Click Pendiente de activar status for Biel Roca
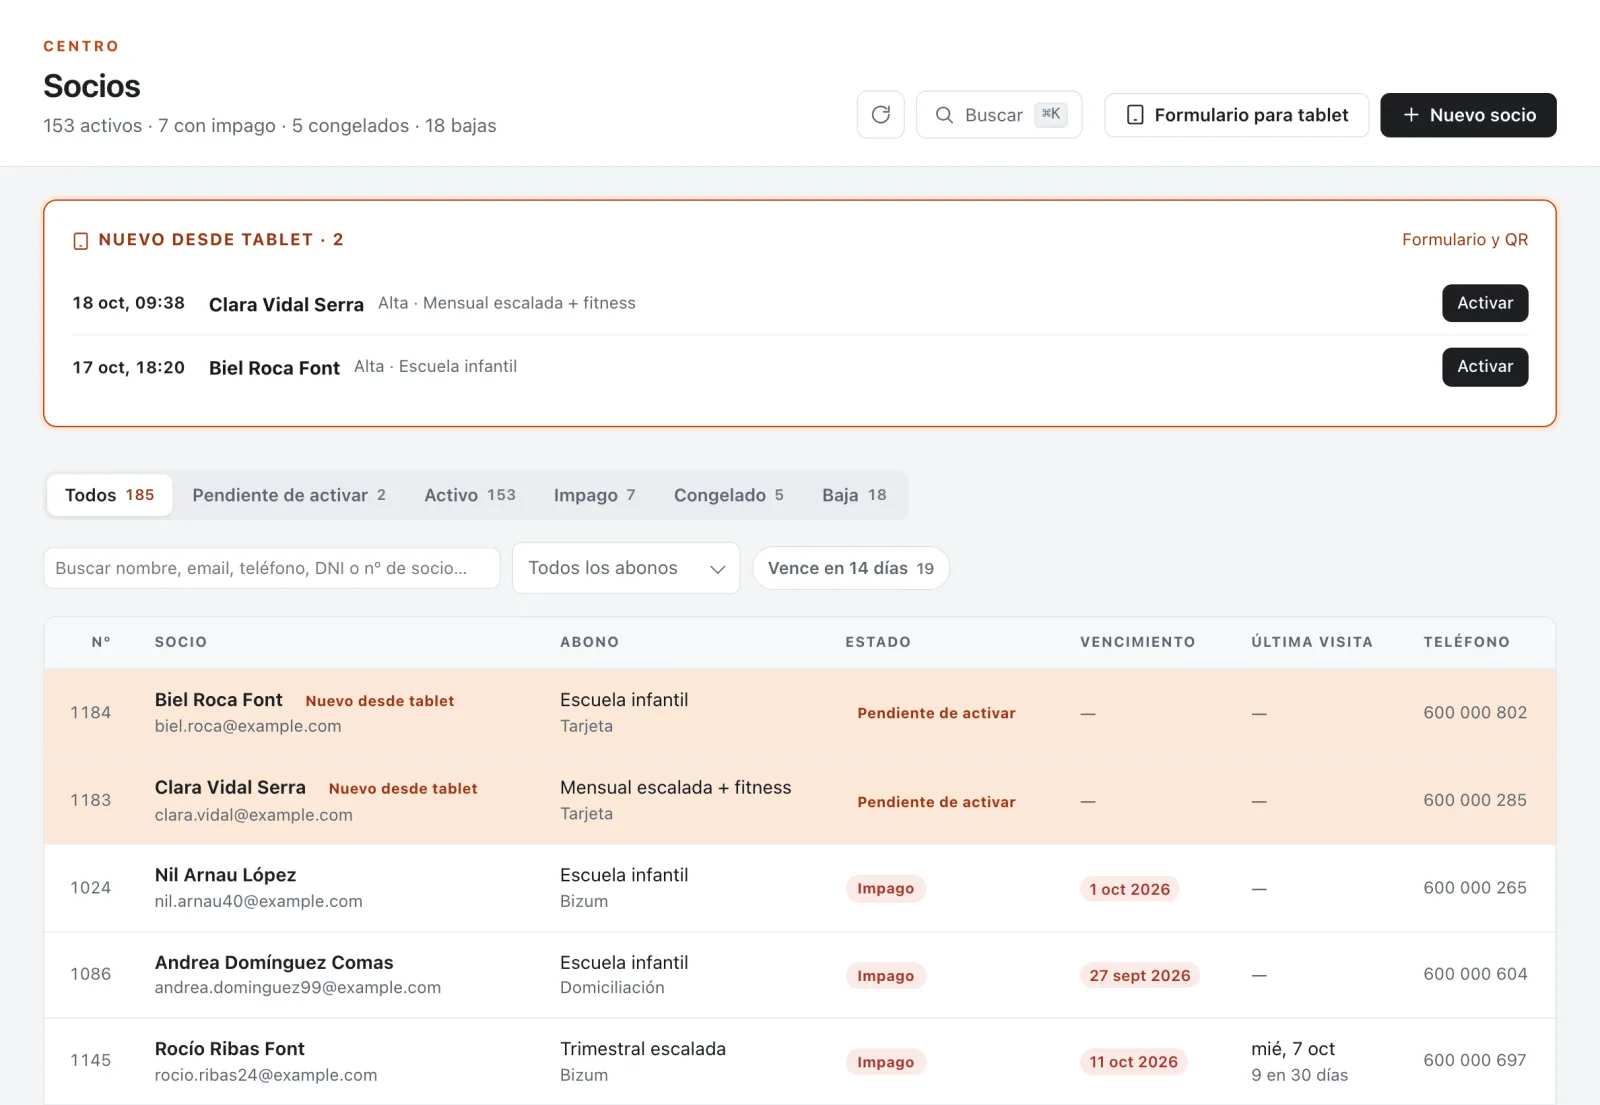The height and width of the screenshot is (1105, 1600). [x=936, y=713]
